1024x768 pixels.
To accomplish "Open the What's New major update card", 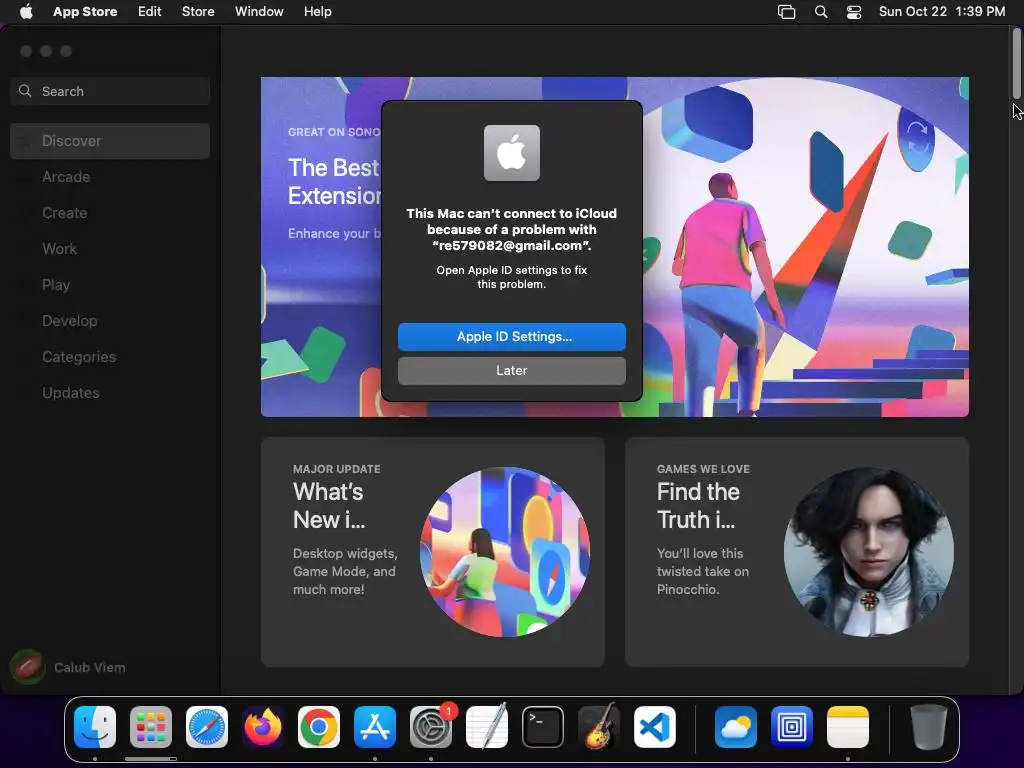I will (x=432, y=552).
